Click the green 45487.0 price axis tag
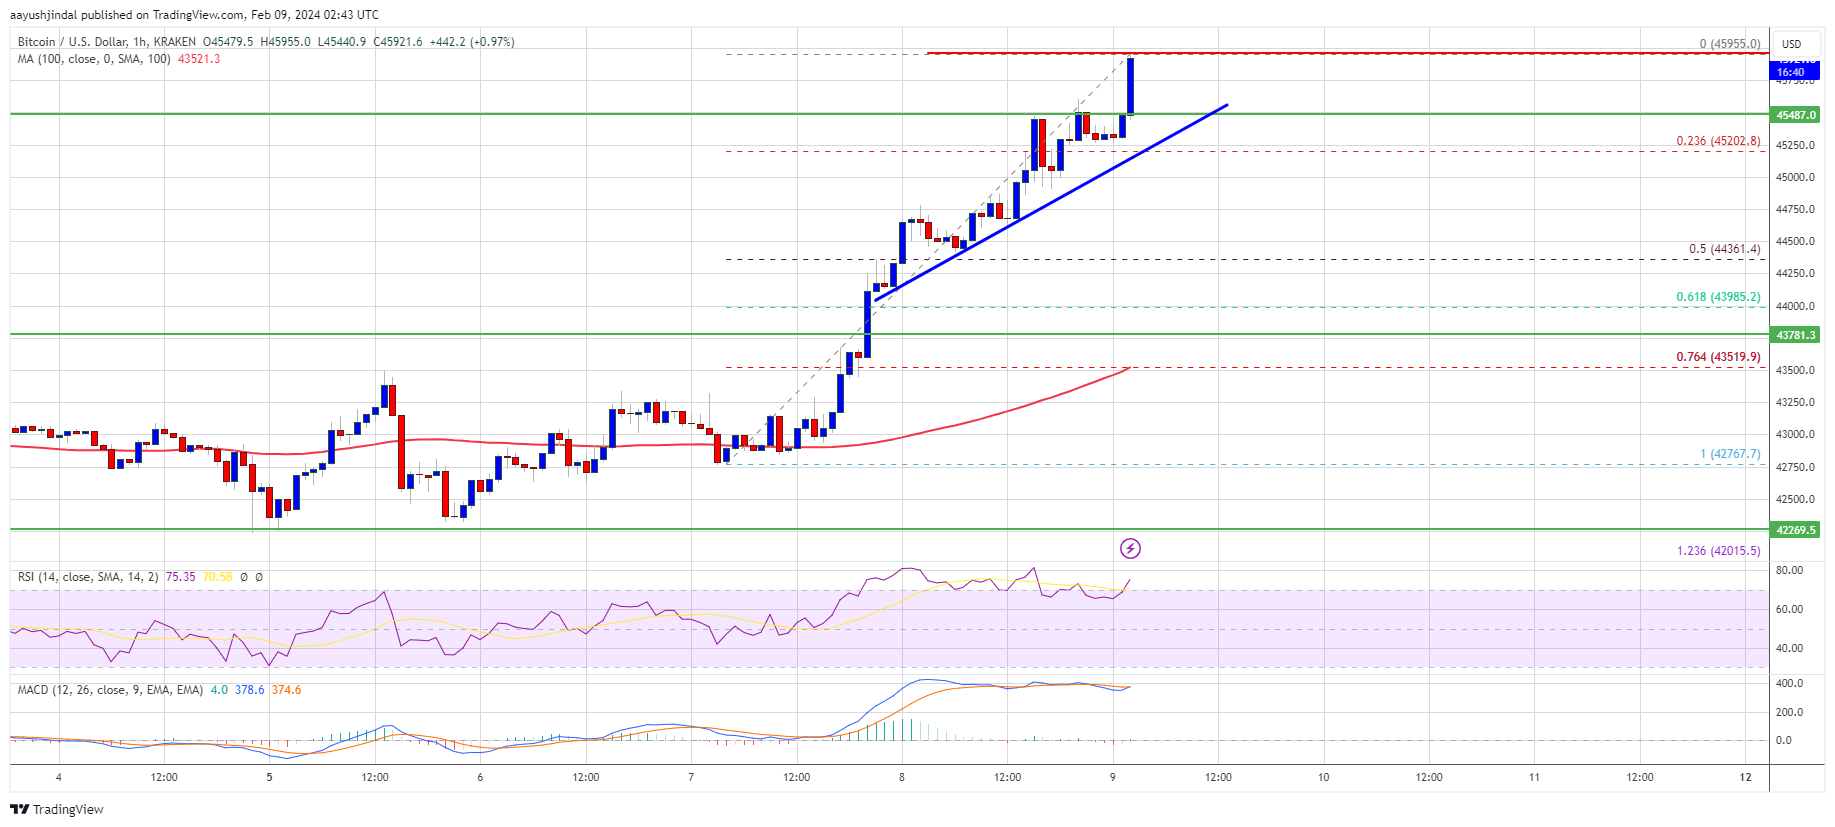Viewport: 1835px width, 827px height. coord(1795,115)
